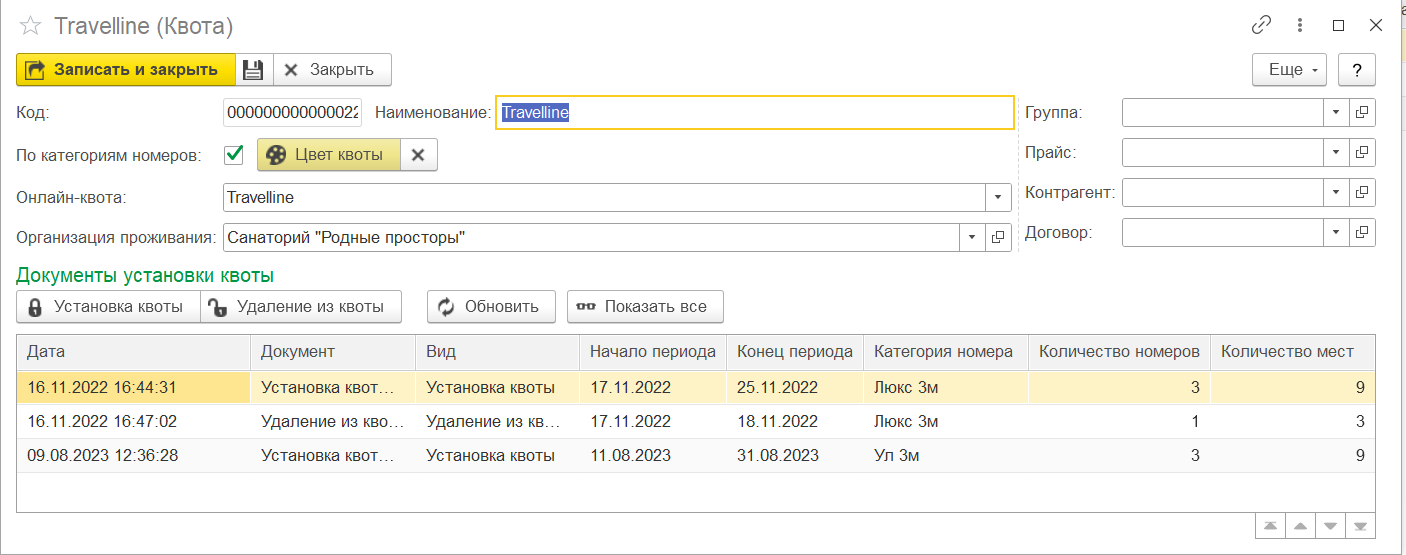Open the Еще menu
The height and width of the screenshot is (555, 1406).
[x=1288, y=70]
